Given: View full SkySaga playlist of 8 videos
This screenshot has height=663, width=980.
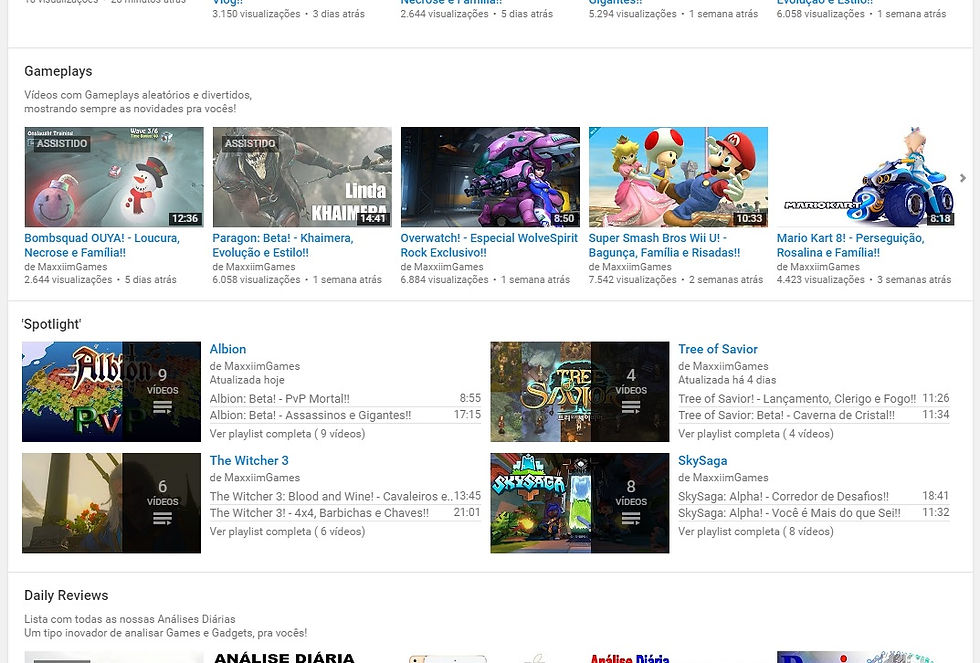Looking at the screenshot, I should 756,531.
